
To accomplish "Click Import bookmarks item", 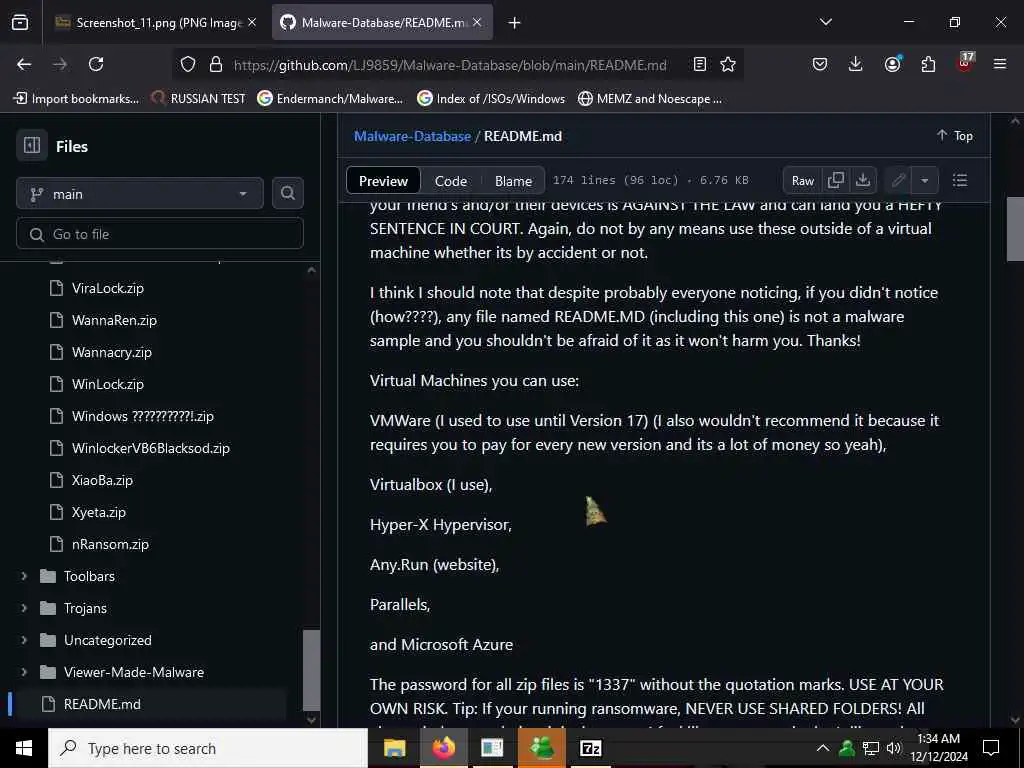I will pyautogui.click(x=76, y=99).
